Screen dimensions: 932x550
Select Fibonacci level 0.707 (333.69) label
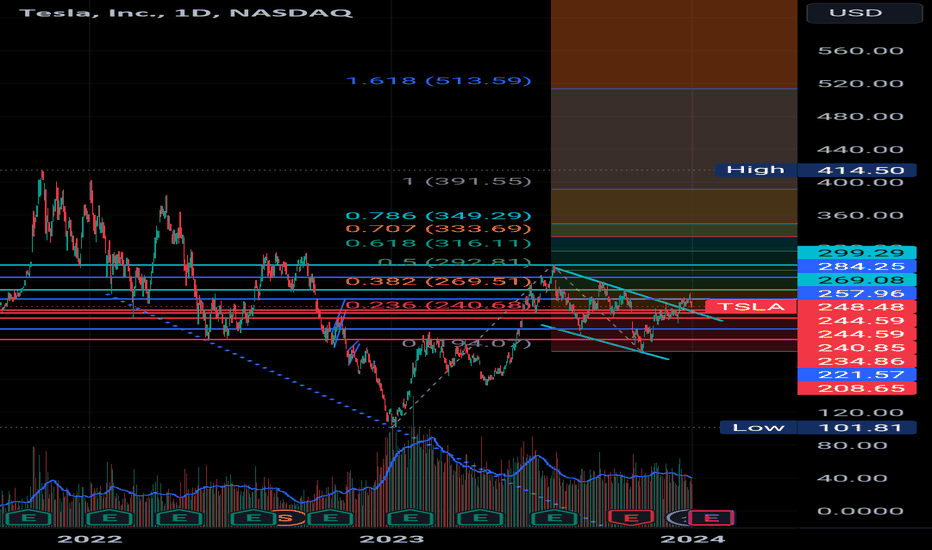[x=439, y=229]
